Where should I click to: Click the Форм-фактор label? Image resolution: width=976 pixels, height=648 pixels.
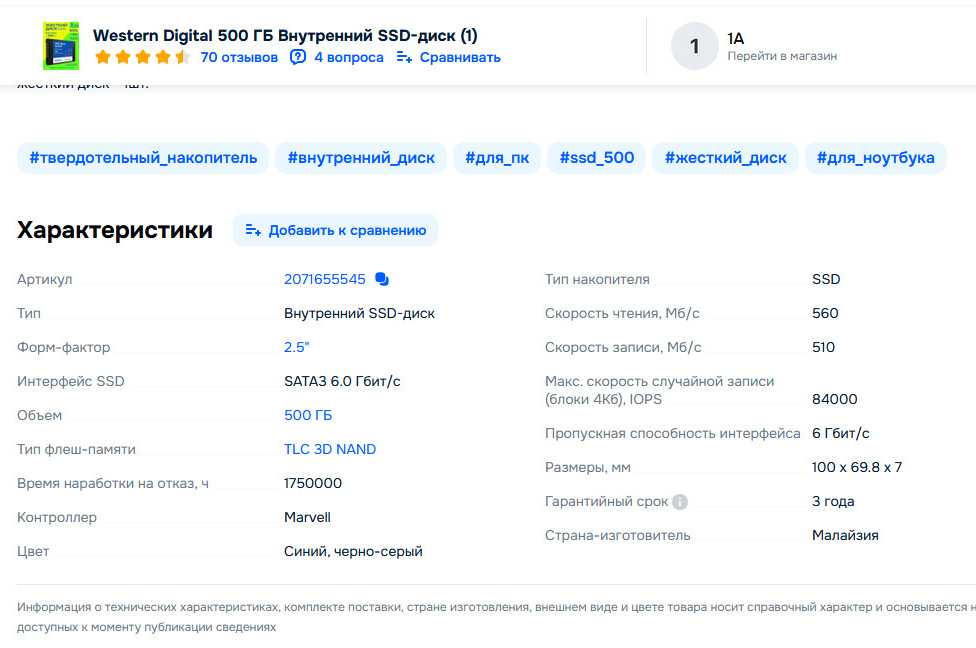point(63,347)
